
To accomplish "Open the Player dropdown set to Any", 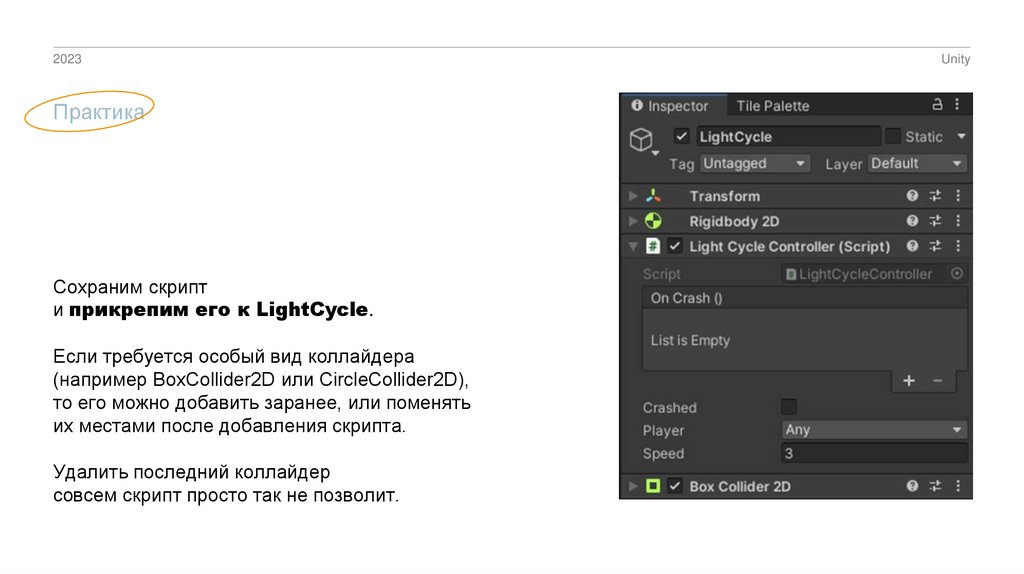I will coord(874,430).
